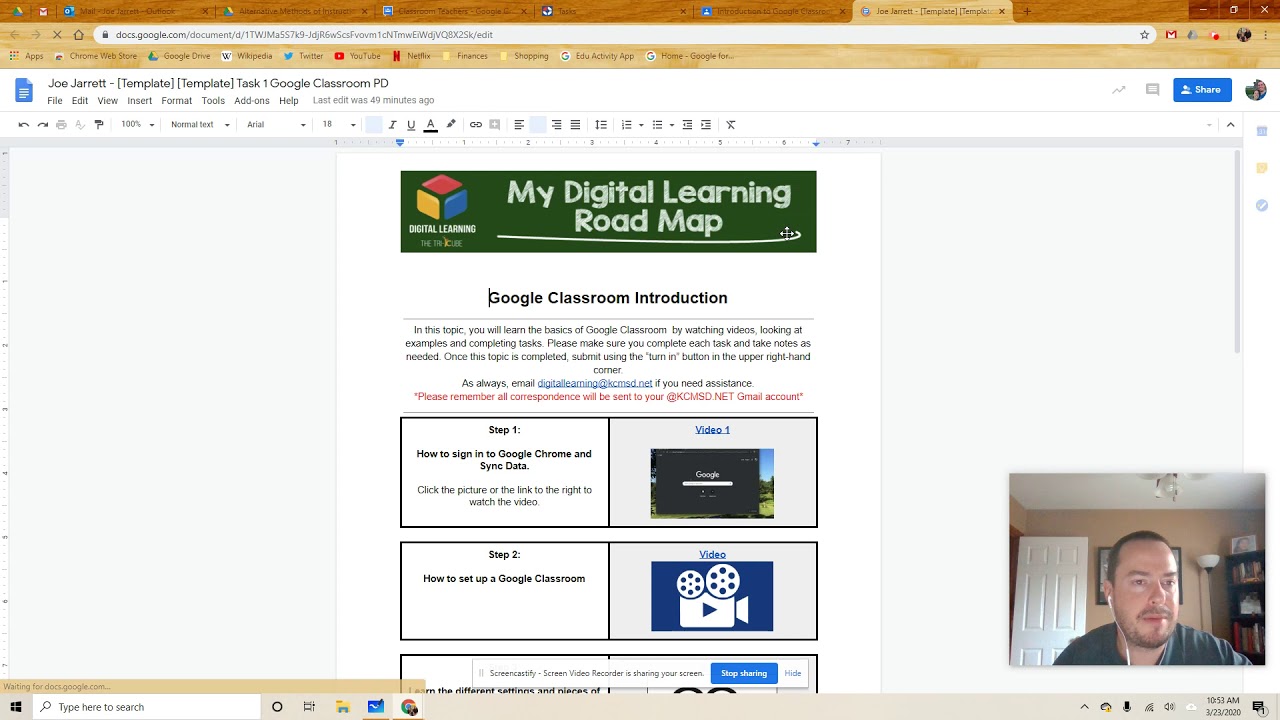The image size is (1280, 720).
Task: Toggle bold formatting
Action: coord(373,124)
